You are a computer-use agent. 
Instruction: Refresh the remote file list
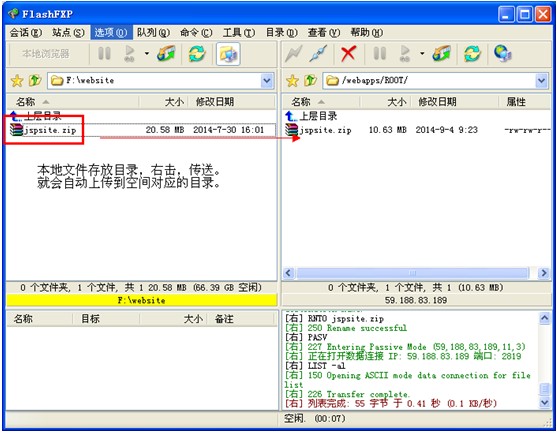pos(472,54)
